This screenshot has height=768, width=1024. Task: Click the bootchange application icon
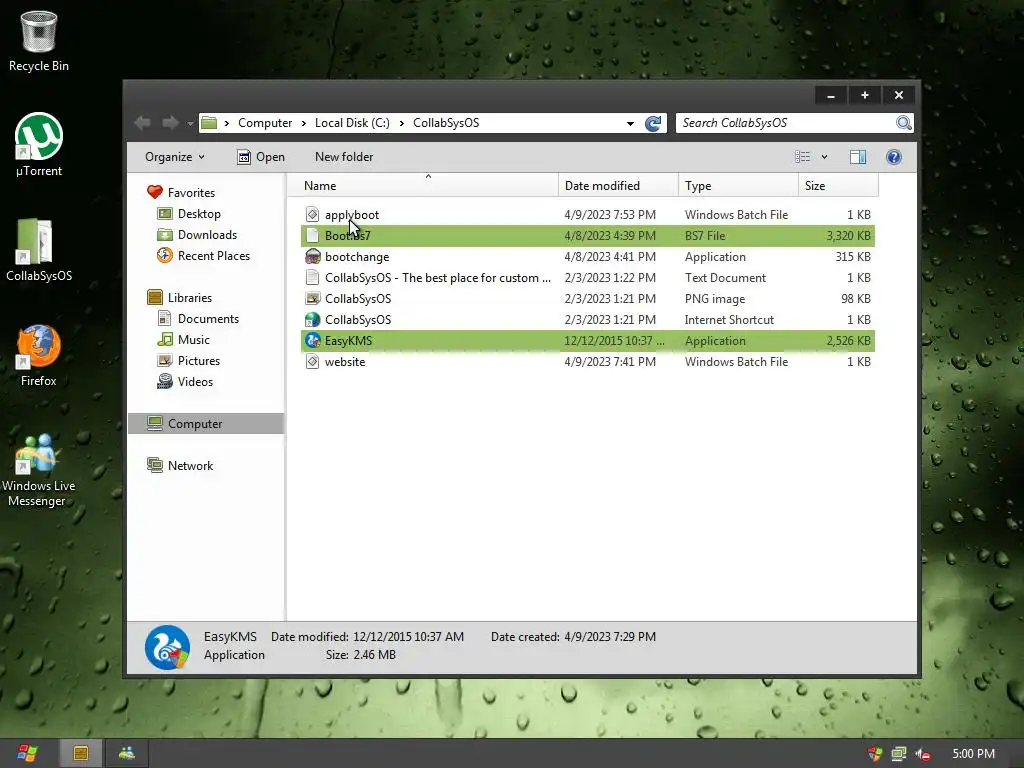point(313,257)
